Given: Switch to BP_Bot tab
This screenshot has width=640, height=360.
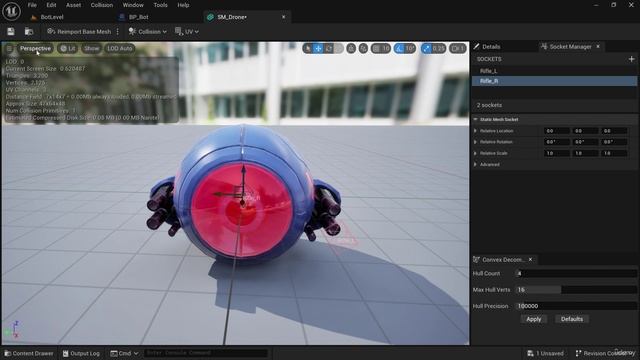Looking at the screenshot, I should coord(138,17).
